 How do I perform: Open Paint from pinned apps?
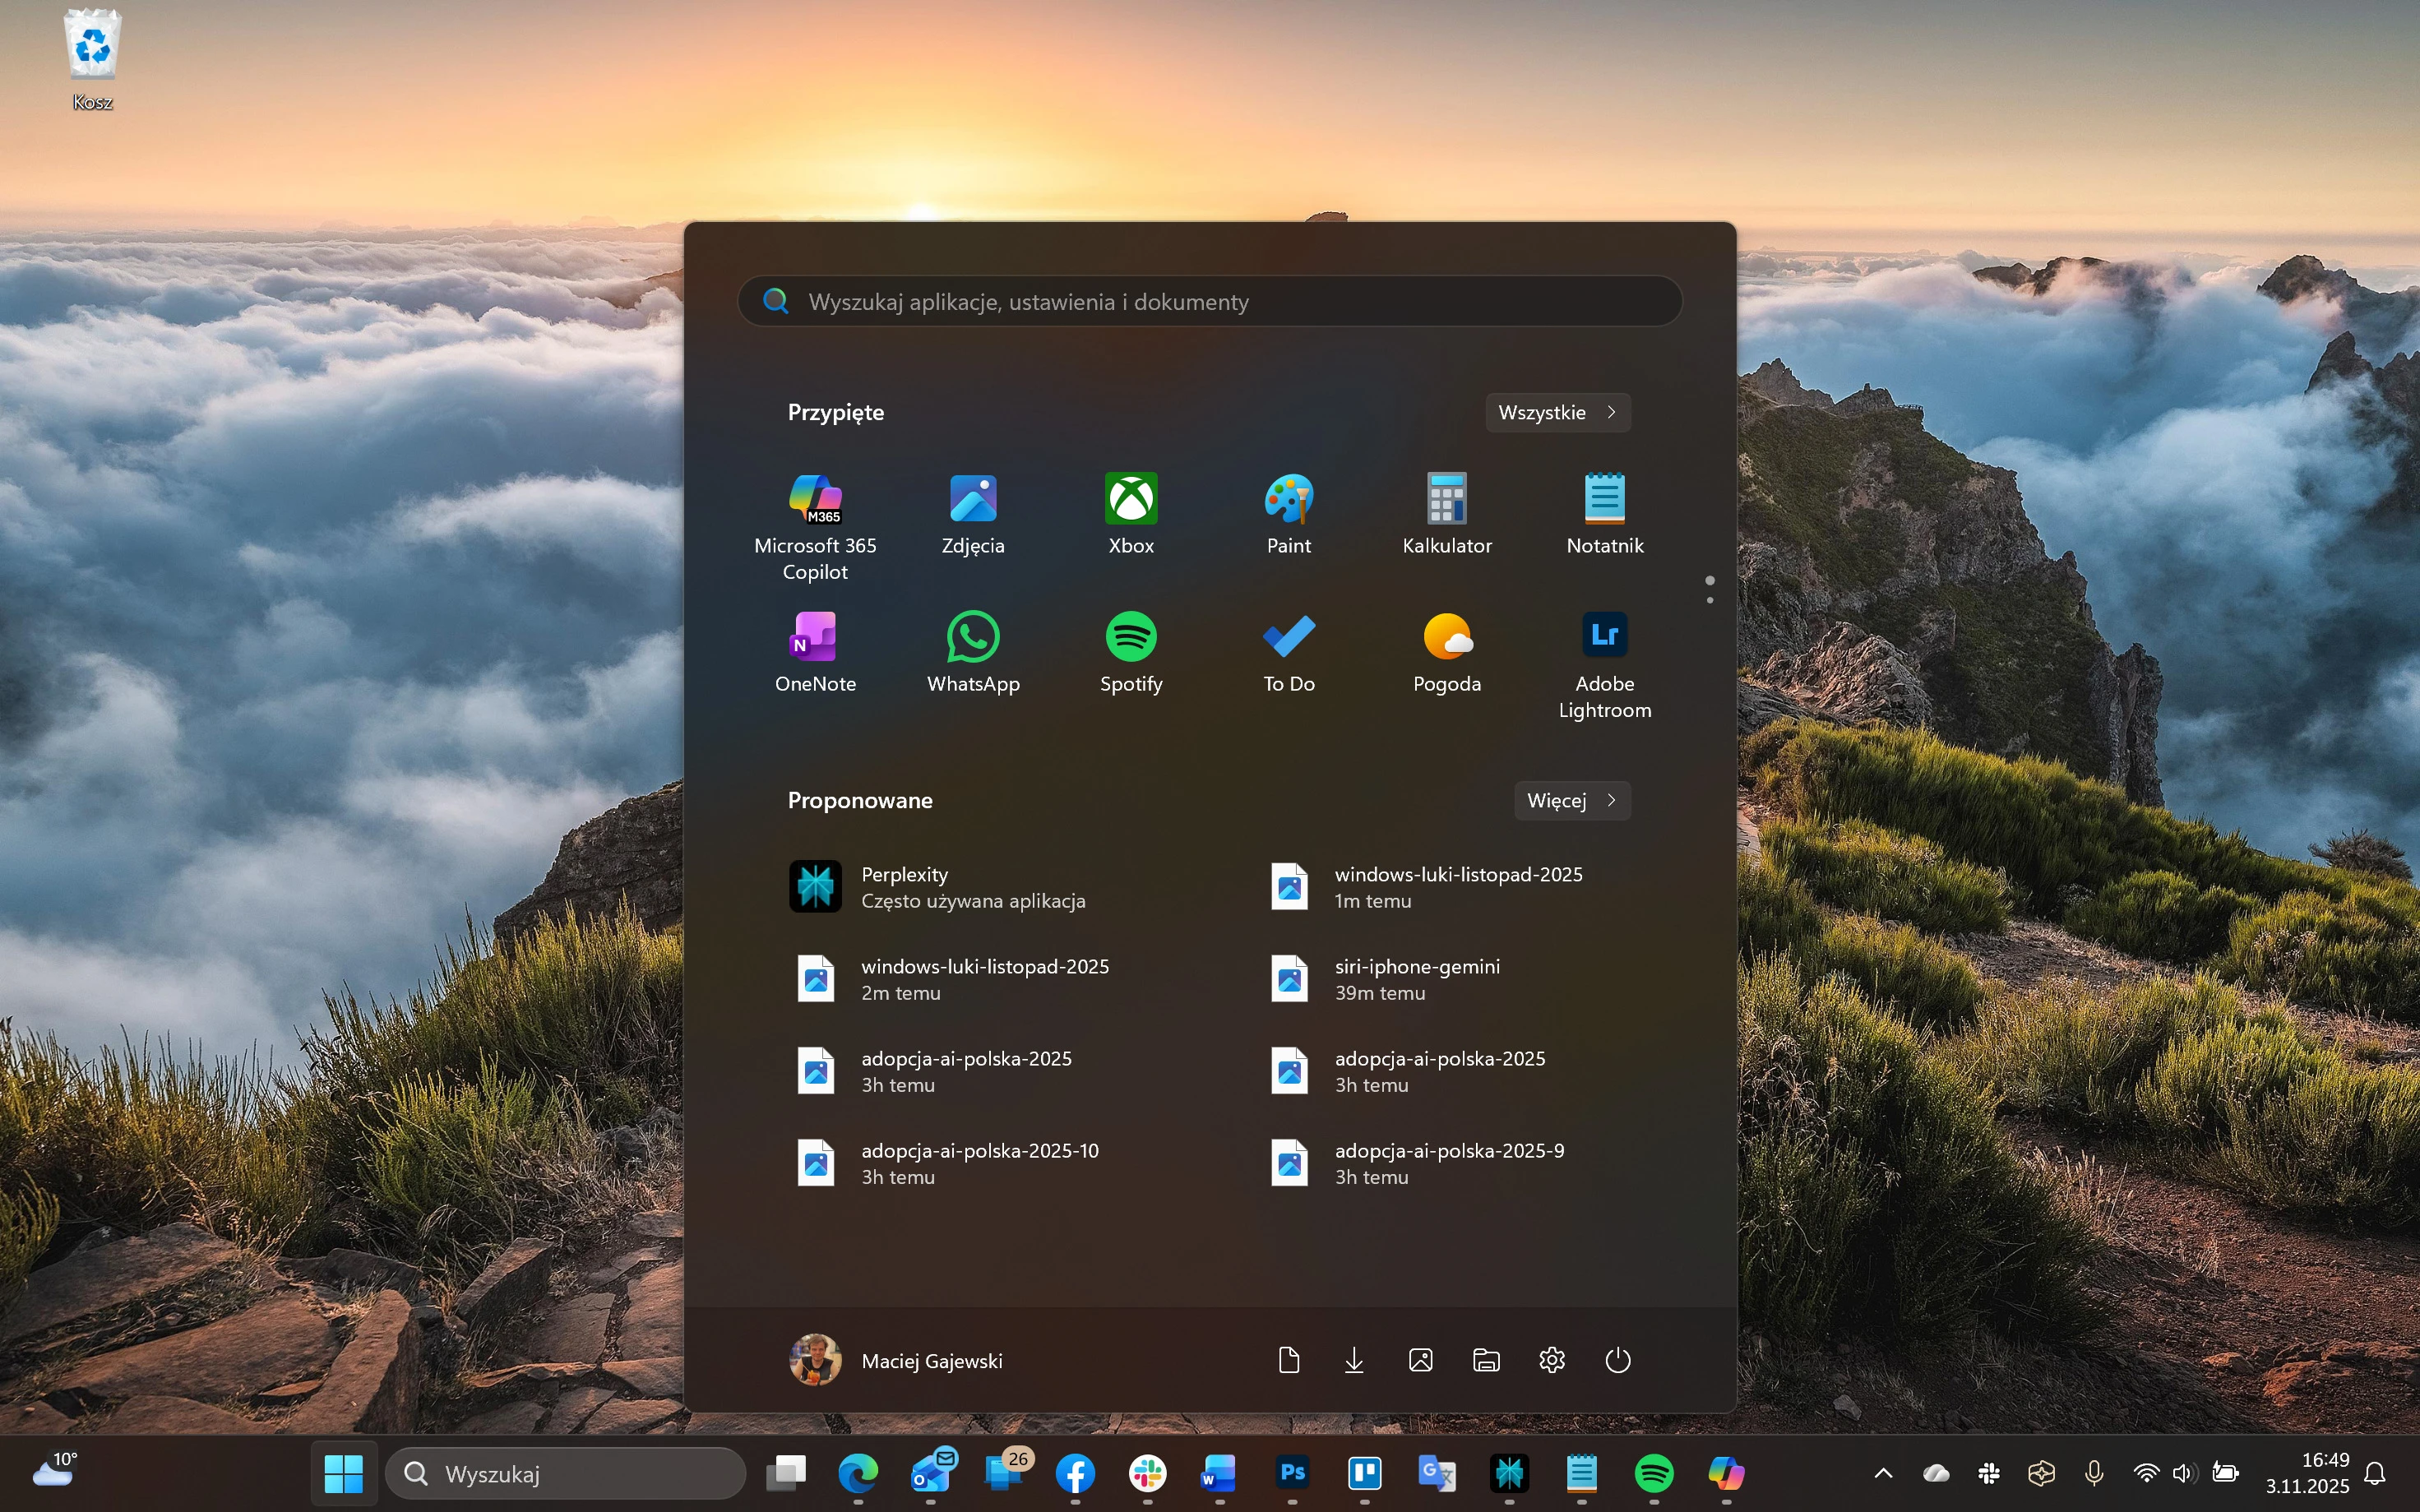click(x=1288, y=500)
